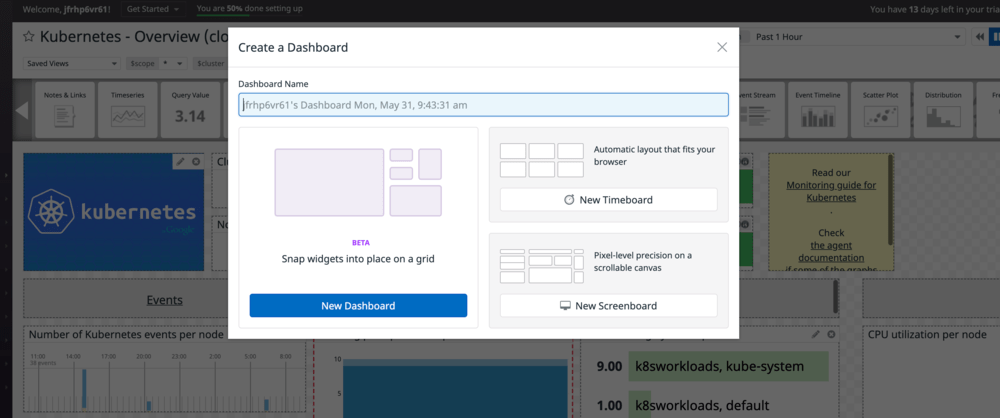This screenshot has height=418, width=1000.
Task: Click the grid layout preview illustration
Action: pos(358,183)
